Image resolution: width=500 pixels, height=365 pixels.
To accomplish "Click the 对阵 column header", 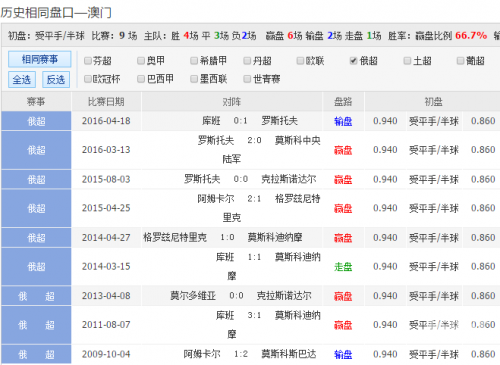I will click(232, 102).
